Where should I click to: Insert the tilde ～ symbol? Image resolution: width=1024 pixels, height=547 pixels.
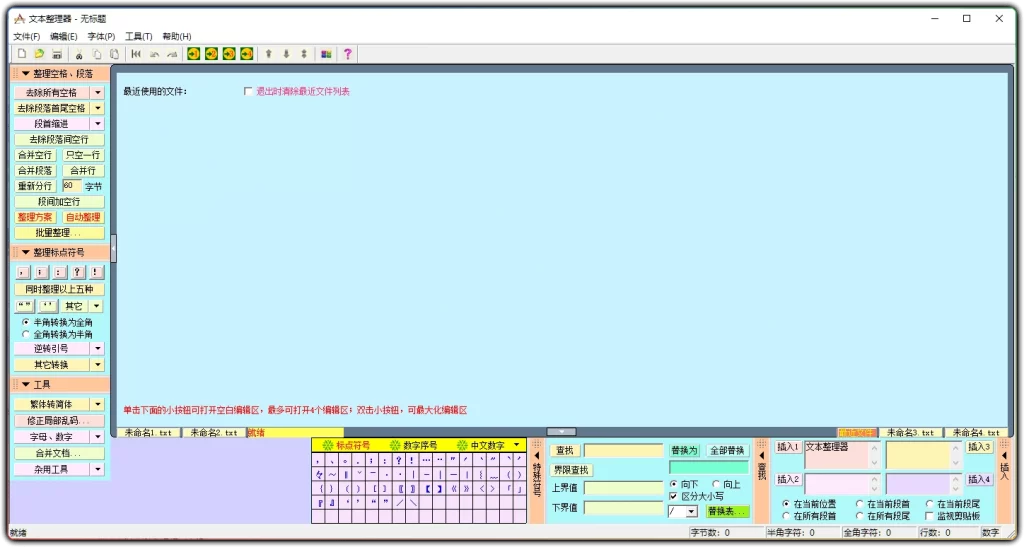(332, 475)
